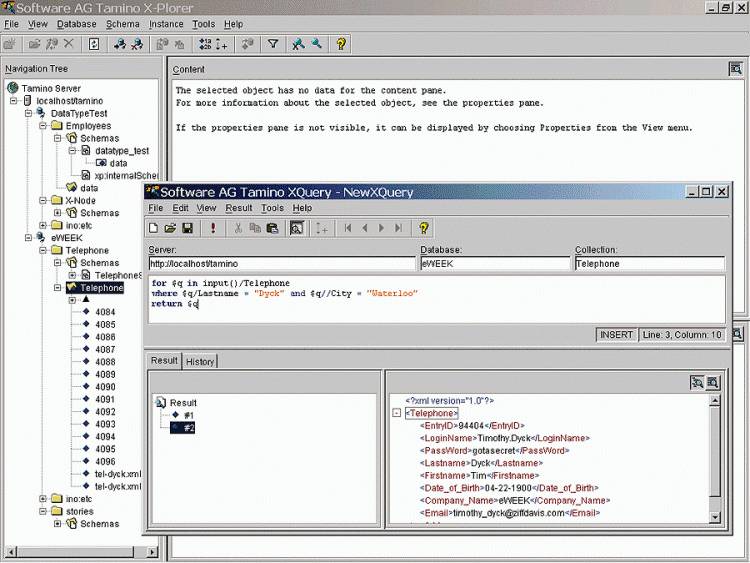The height and width of the screenshot is (563, 750).
Task: Click navigation tree horizontal scrollbar right arrow
Action: (152, 552)
